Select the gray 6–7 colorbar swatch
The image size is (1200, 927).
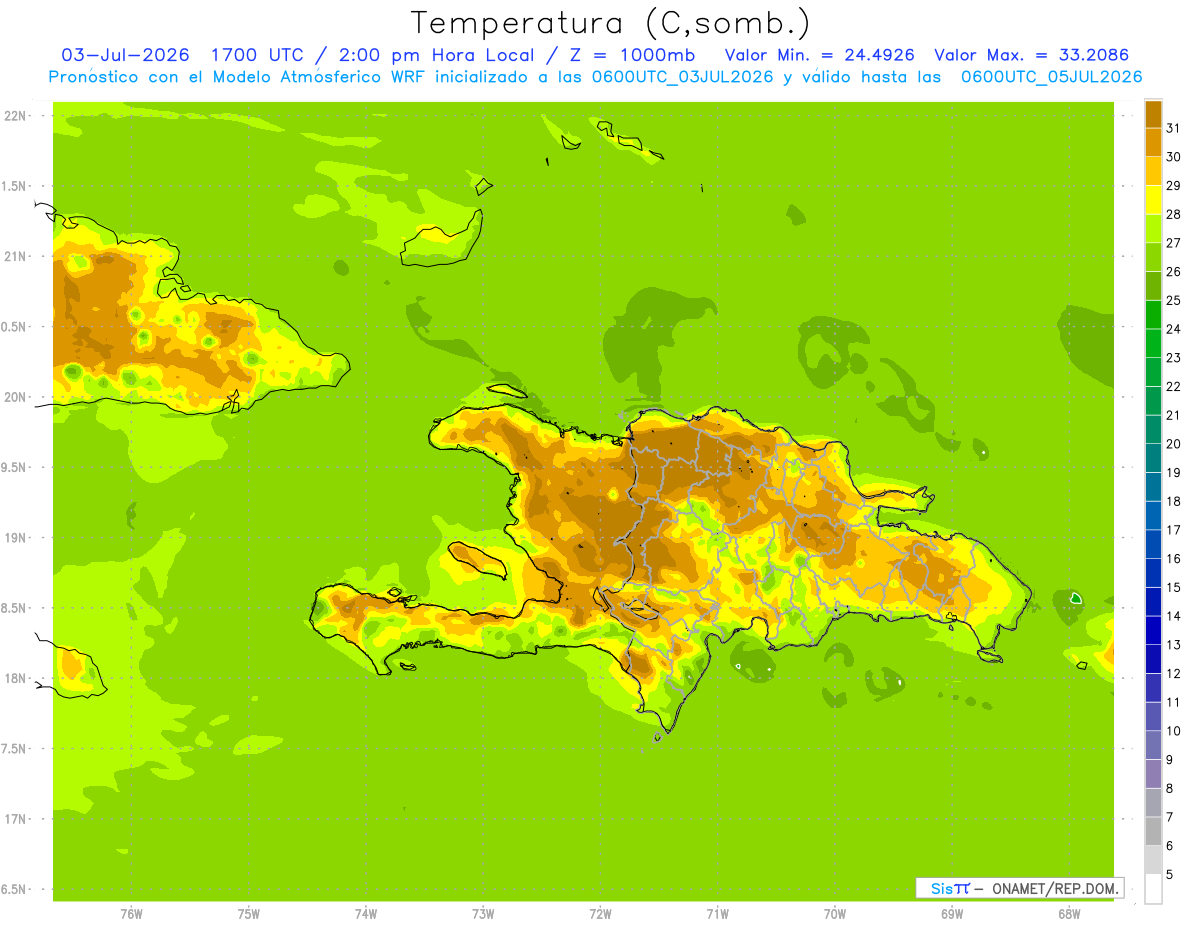tap(1153, 831)
